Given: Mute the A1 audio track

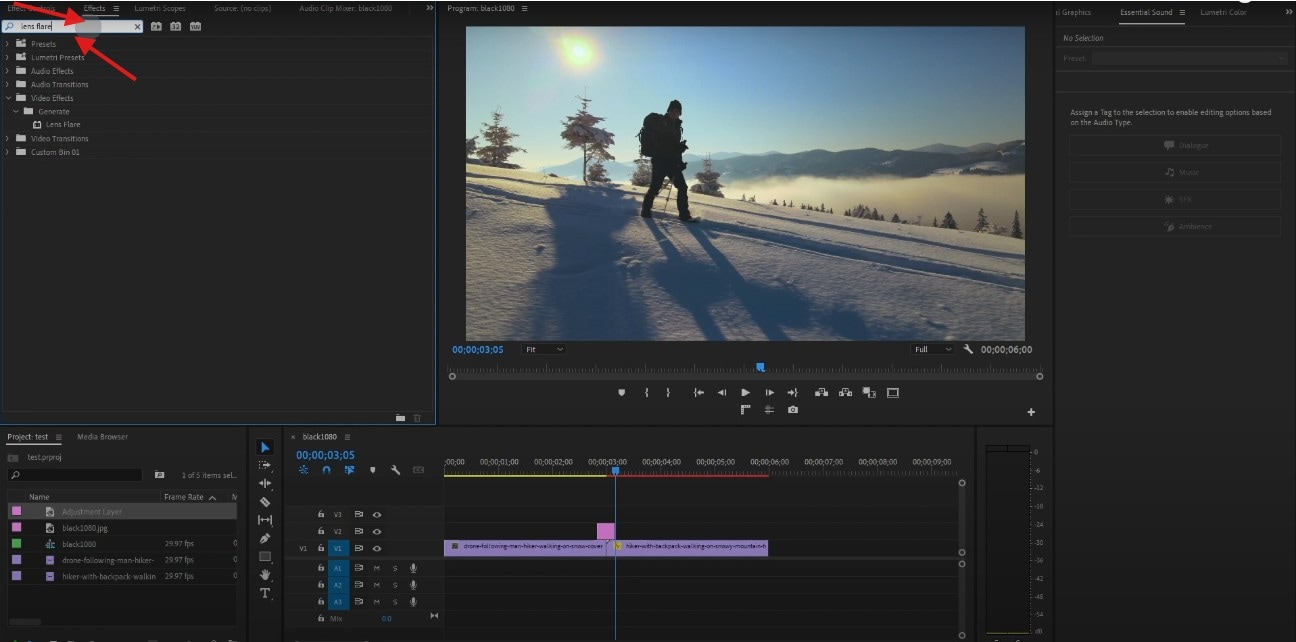Looking at the screenshot, I should pyautogui.click(x=375, y=567).
